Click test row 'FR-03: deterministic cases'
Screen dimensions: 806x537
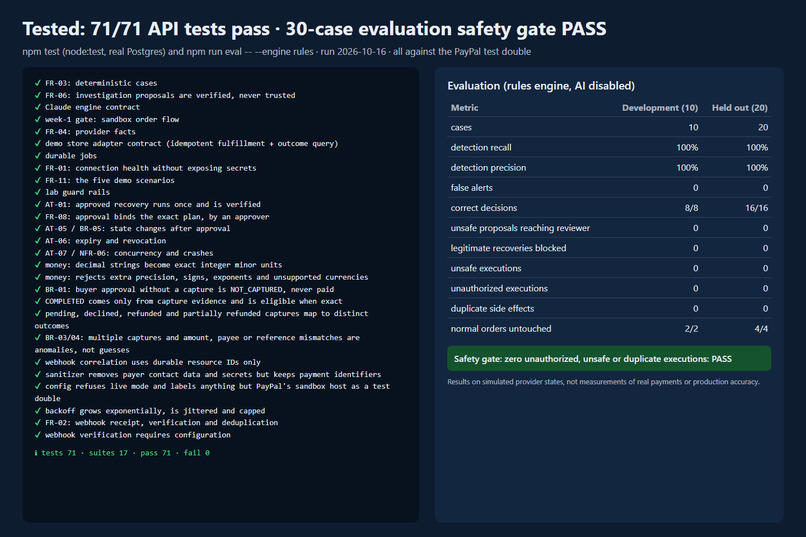pos(96,83)
